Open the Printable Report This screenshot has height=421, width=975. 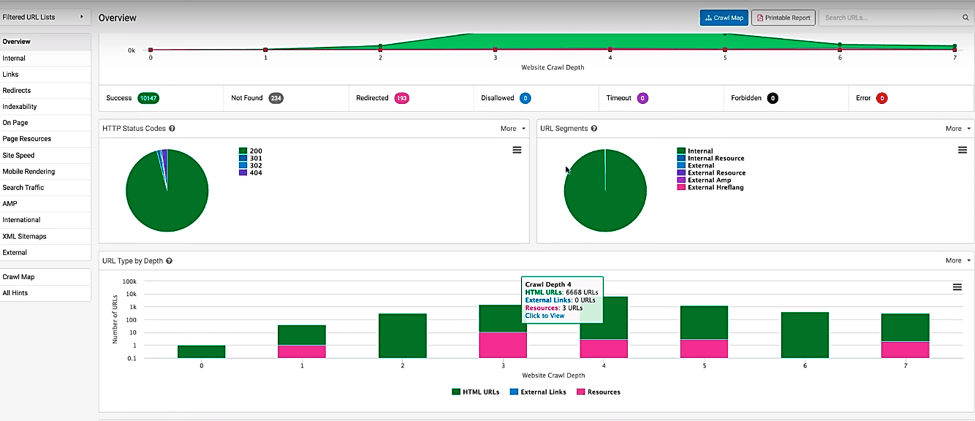coord(783,17)
